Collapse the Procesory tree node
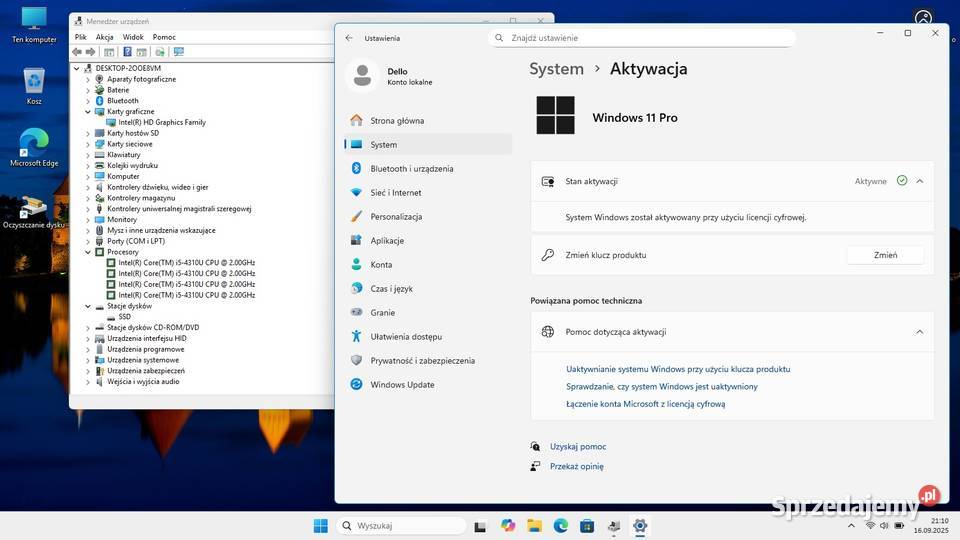Screen dimensions: 960x540 (x=88, y=252)
